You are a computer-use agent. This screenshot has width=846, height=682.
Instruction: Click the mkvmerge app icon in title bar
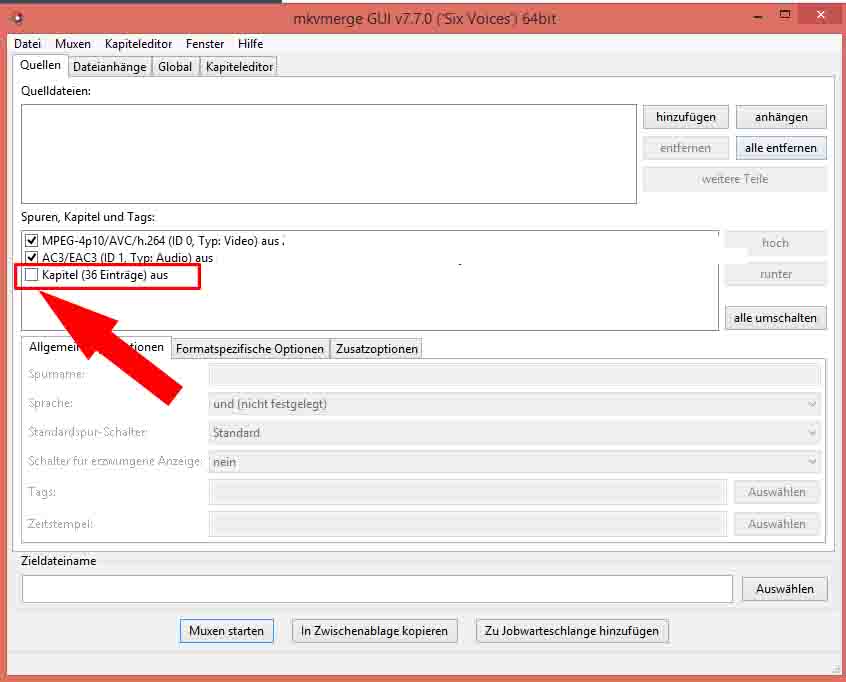(x=17, y=19)
